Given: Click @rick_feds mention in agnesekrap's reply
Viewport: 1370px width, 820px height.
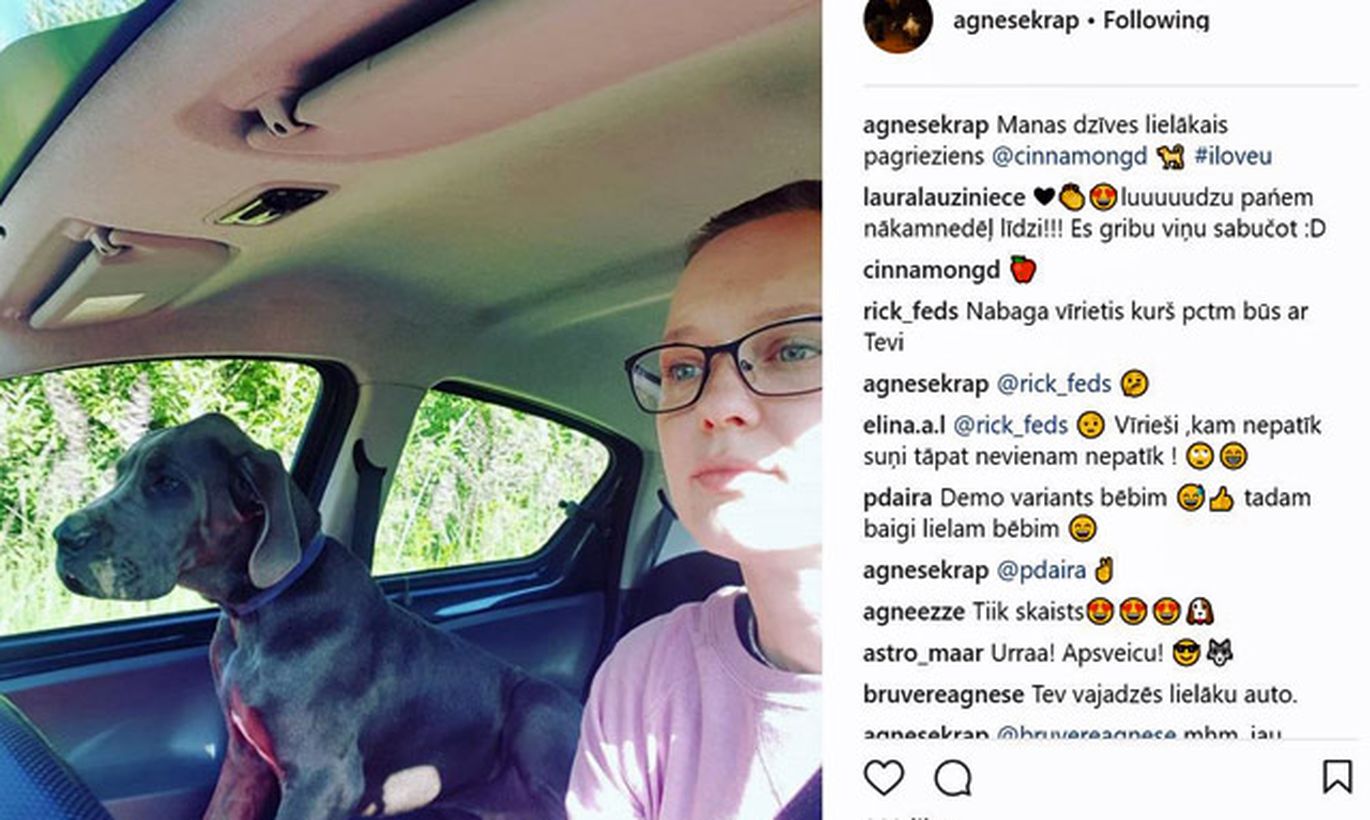Looking at the screenshot, I should tap(1054, 384).
